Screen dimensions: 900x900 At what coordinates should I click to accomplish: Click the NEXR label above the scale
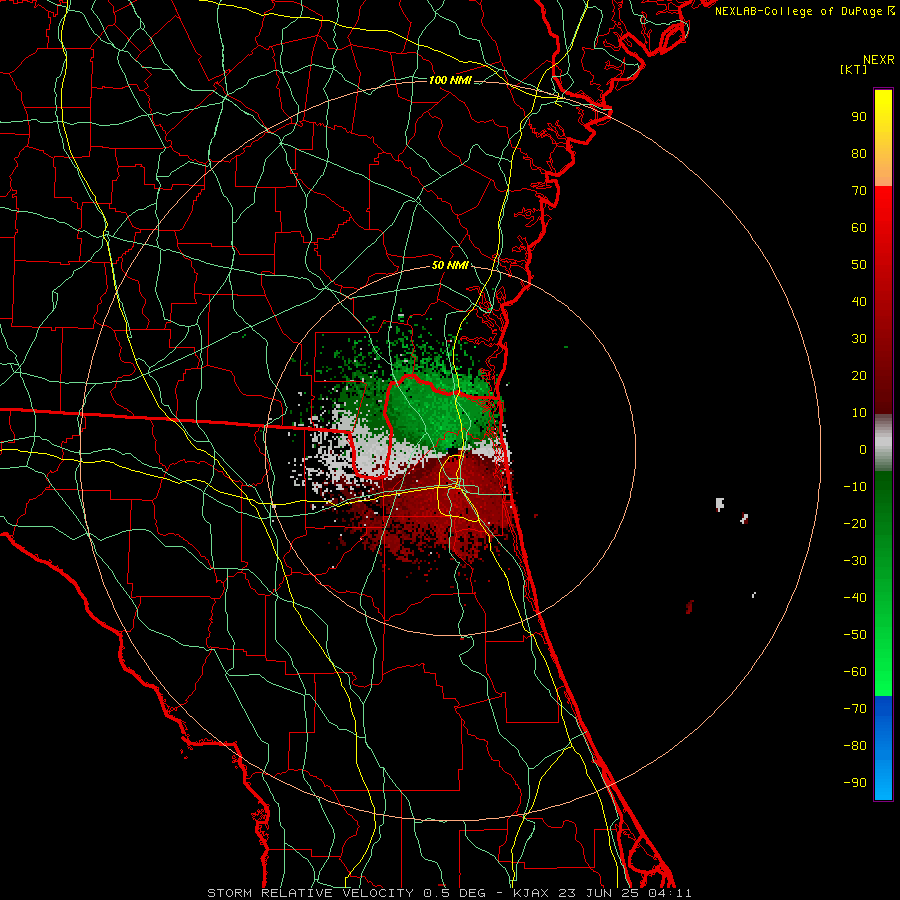coord(878,60)
